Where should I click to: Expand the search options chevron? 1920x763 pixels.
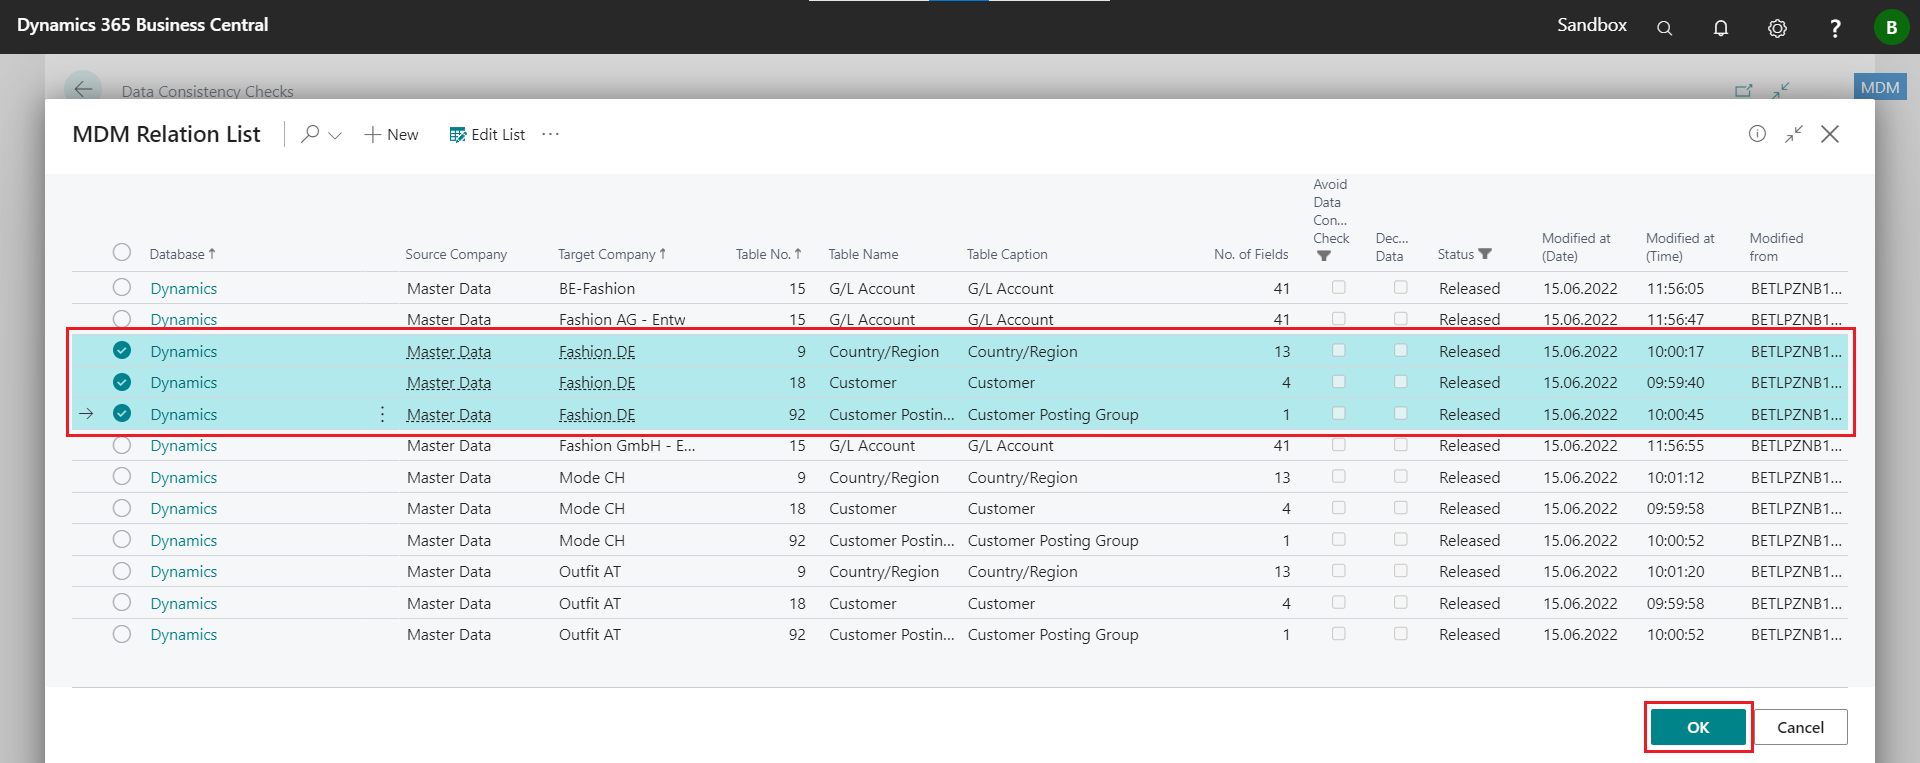[x=335, y=135]
